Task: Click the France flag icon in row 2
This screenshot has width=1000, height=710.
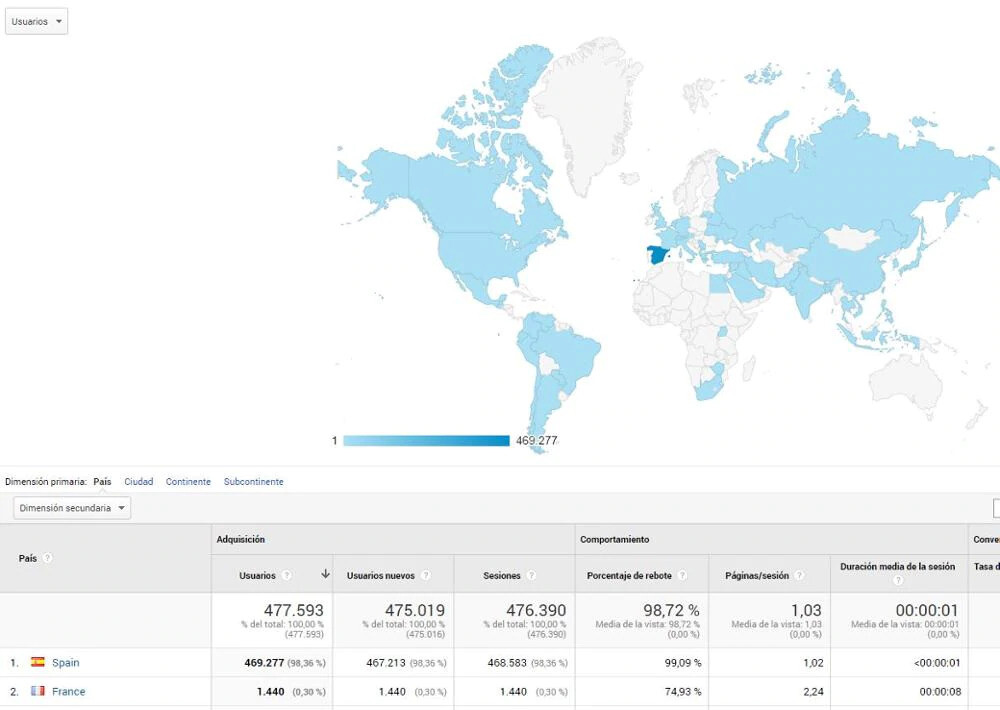Action: point(36,691)
